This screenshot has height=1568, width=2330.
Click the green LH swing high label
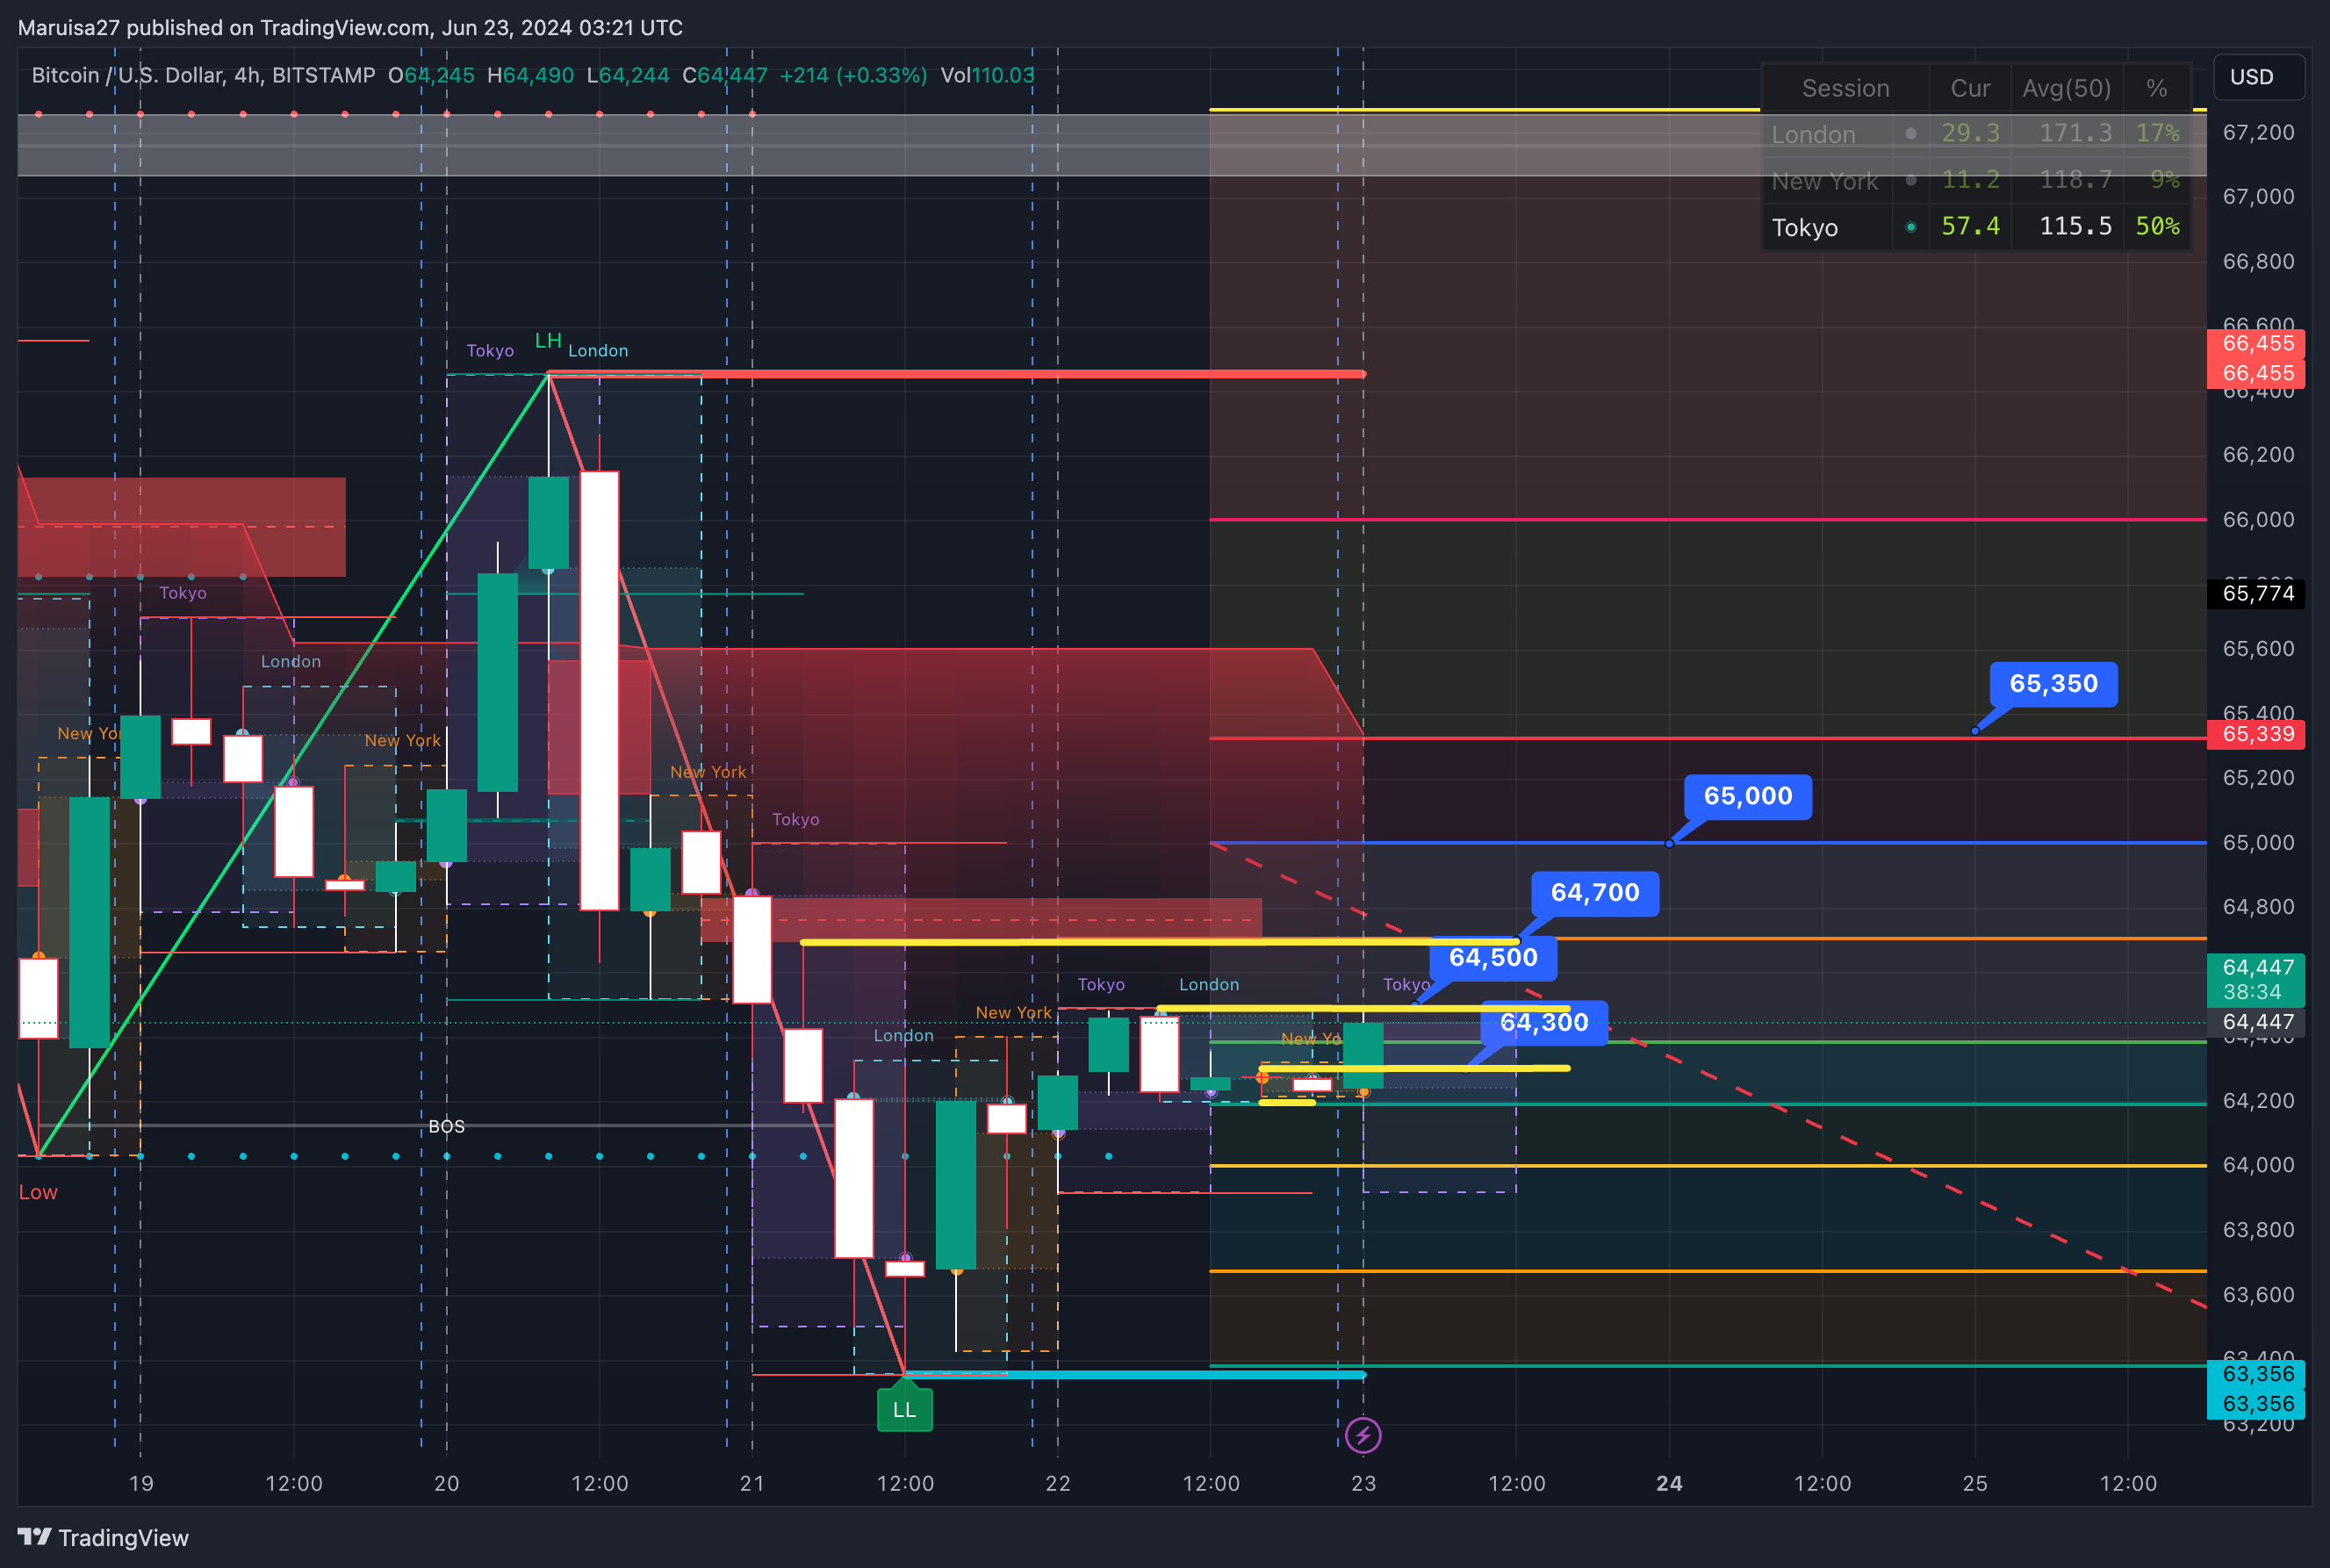[x=548, y=340]
